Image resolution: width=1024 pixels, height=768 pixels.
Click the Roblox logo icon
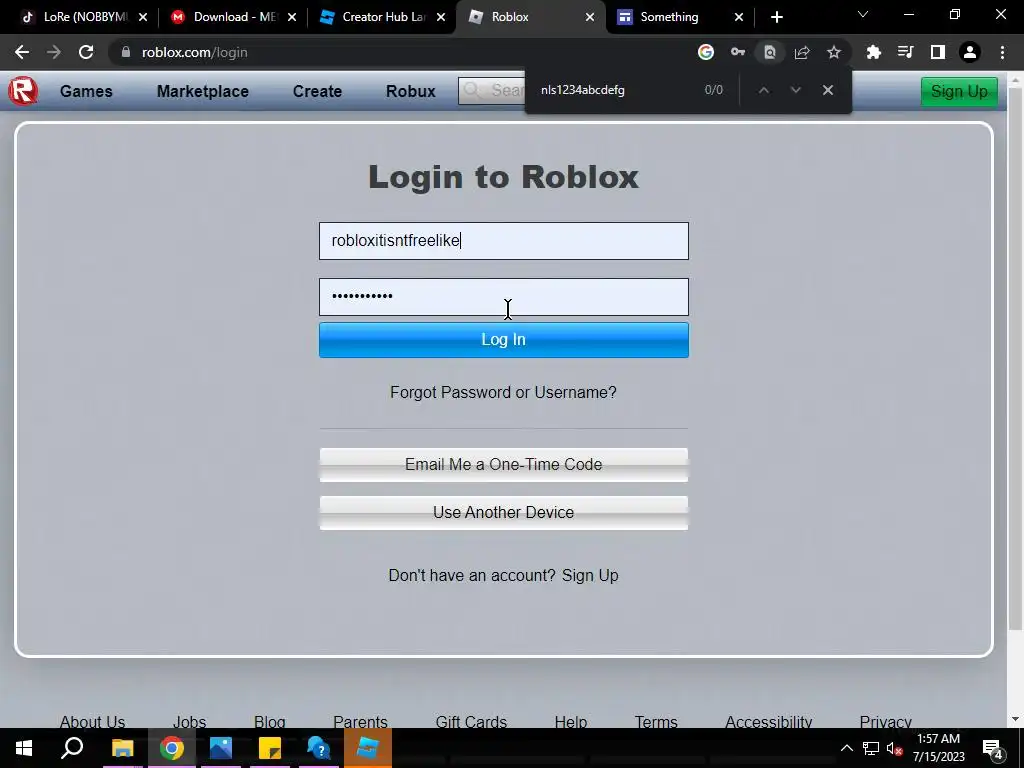(23, 91)
